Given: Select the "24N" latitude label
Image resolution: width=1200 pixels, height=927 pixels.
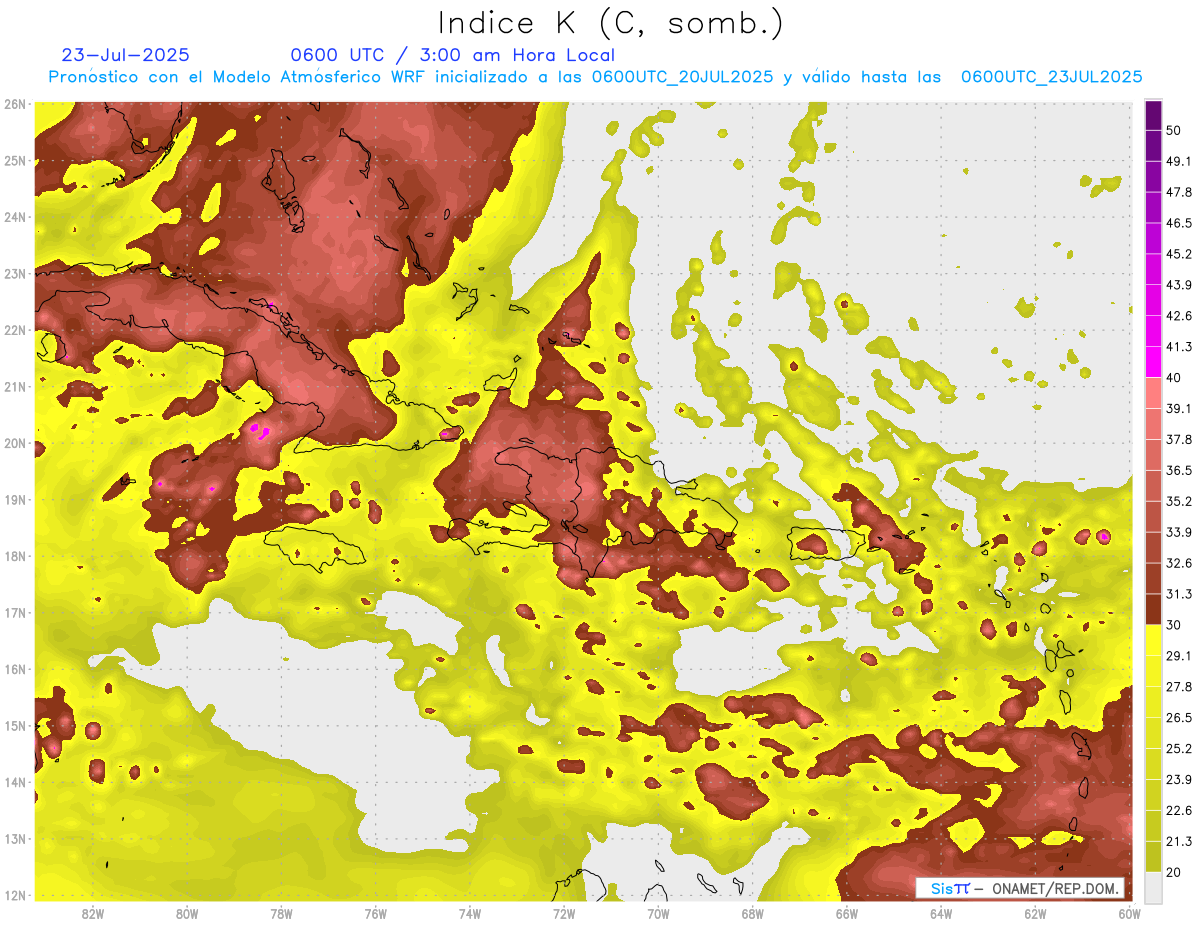Looking at the screenshot, I should [14, 217].
